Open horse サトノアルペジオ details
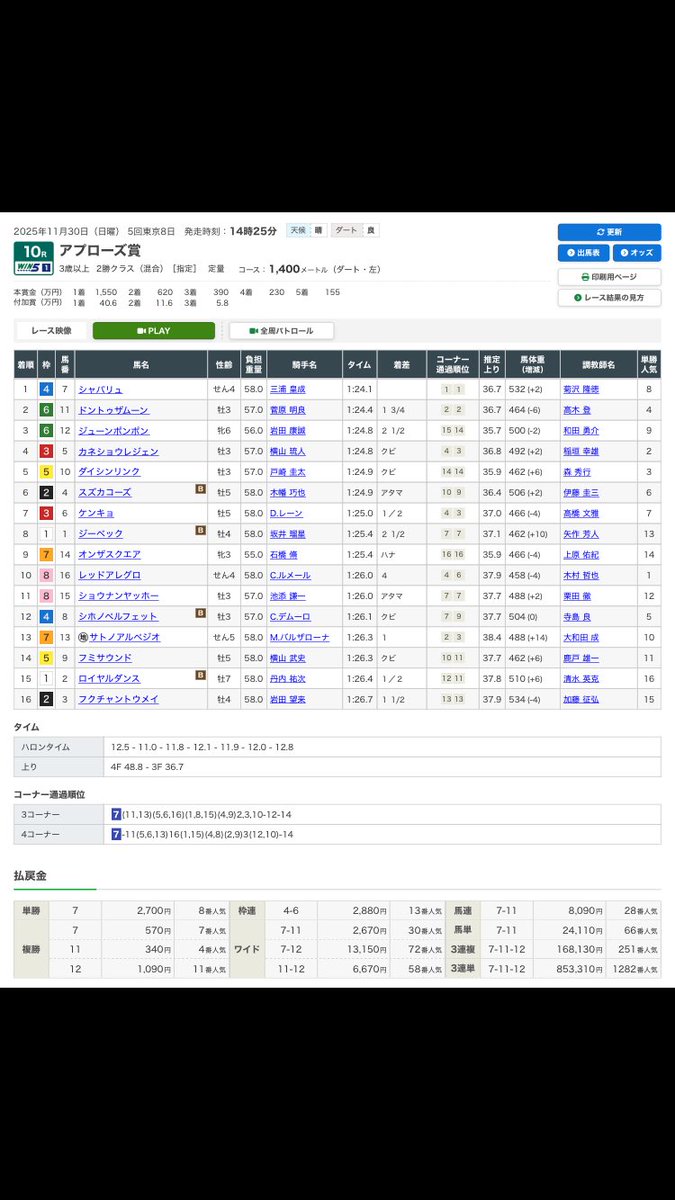 point(125,637)
